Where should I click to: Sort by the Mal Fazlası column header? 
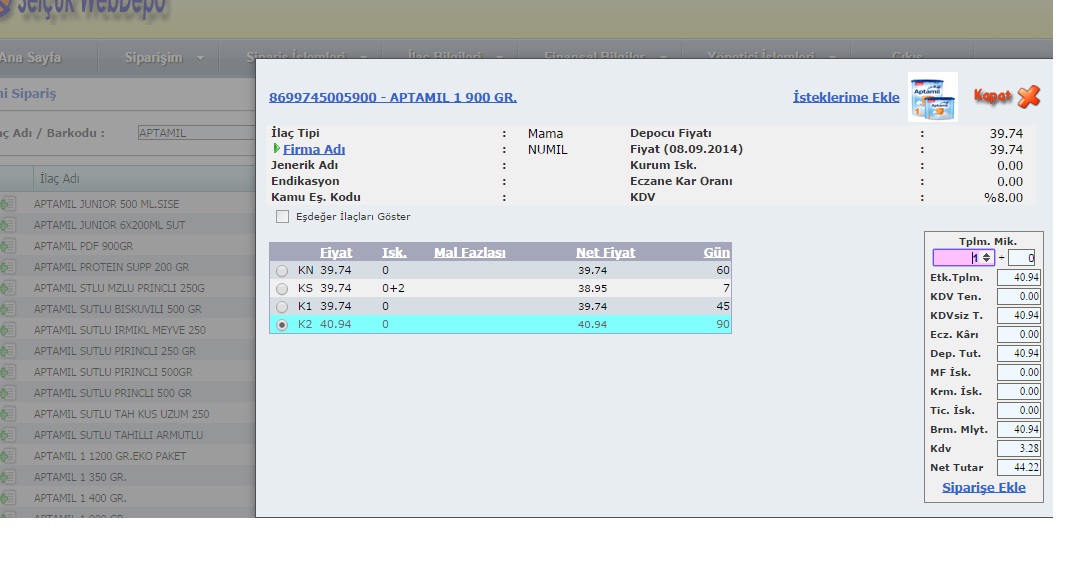[470, 252]
